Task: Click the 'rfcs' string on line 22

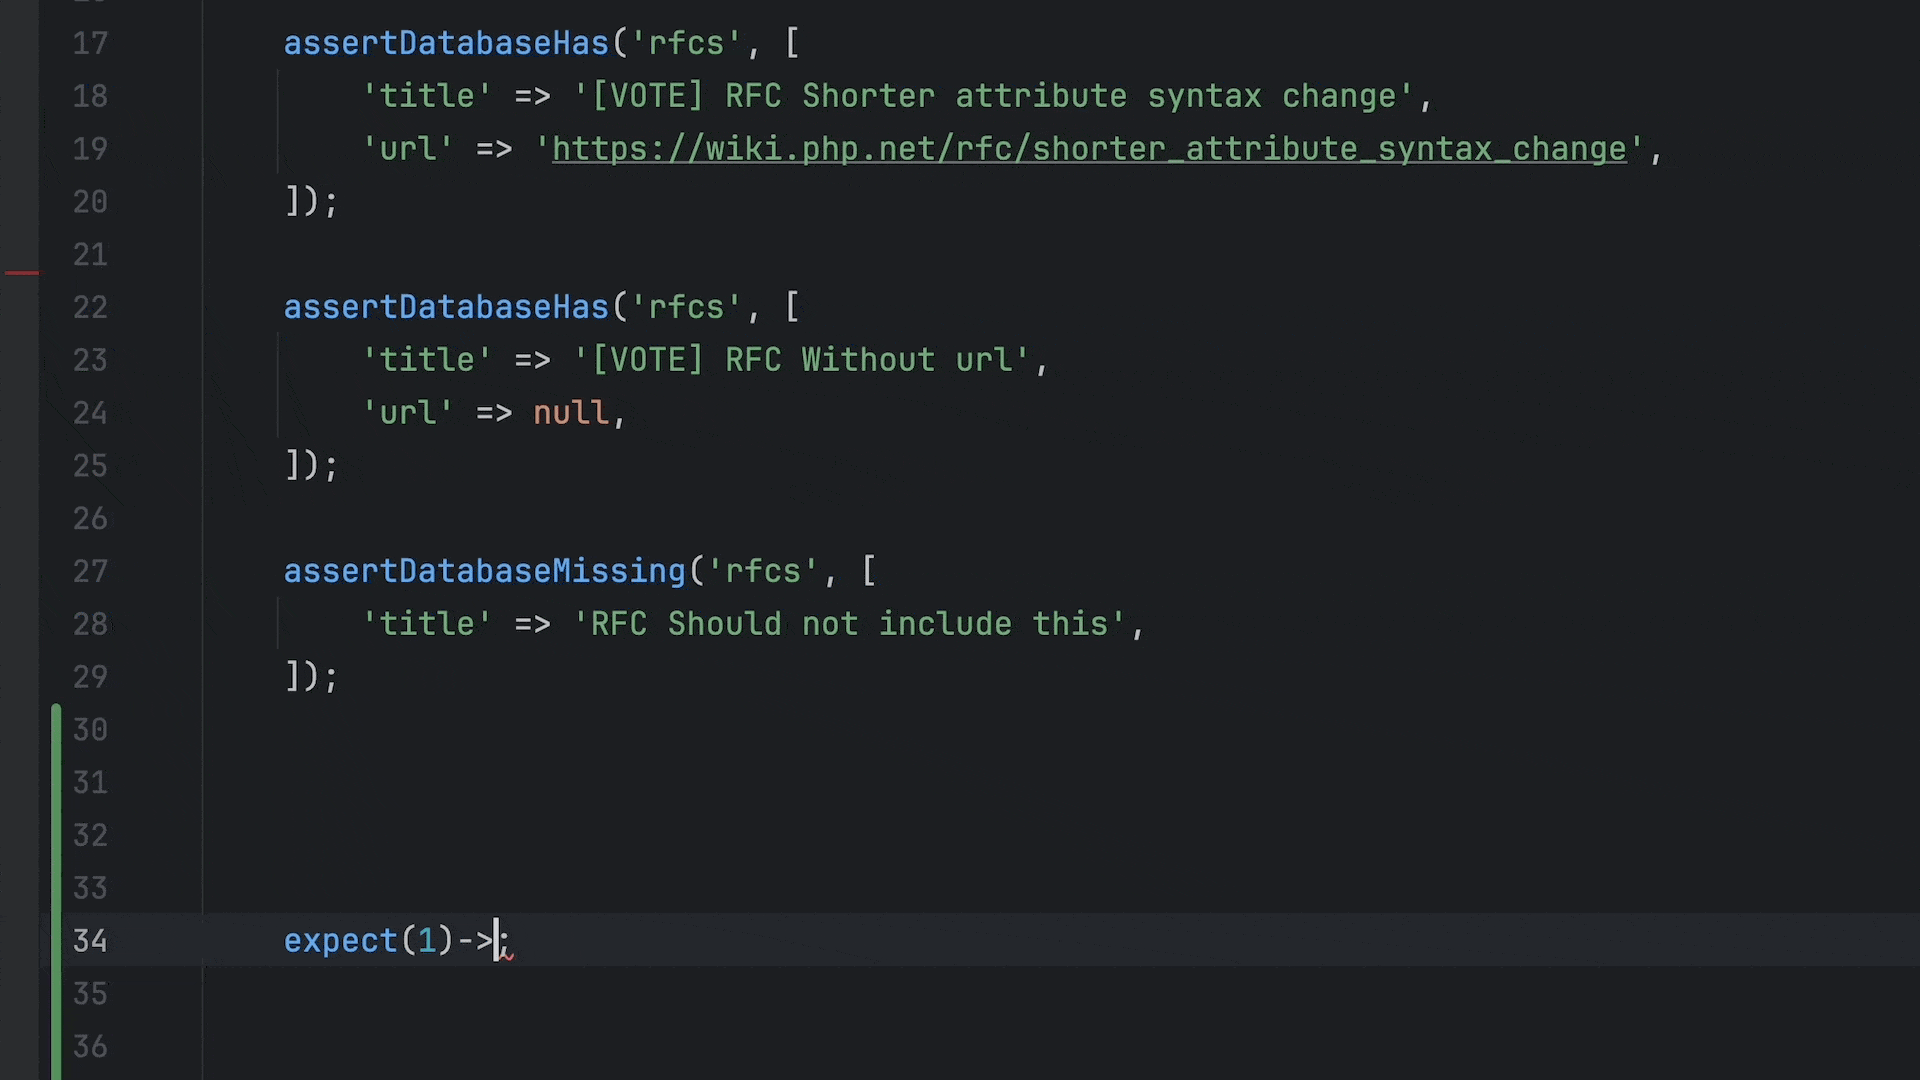Action: (686, 308)
